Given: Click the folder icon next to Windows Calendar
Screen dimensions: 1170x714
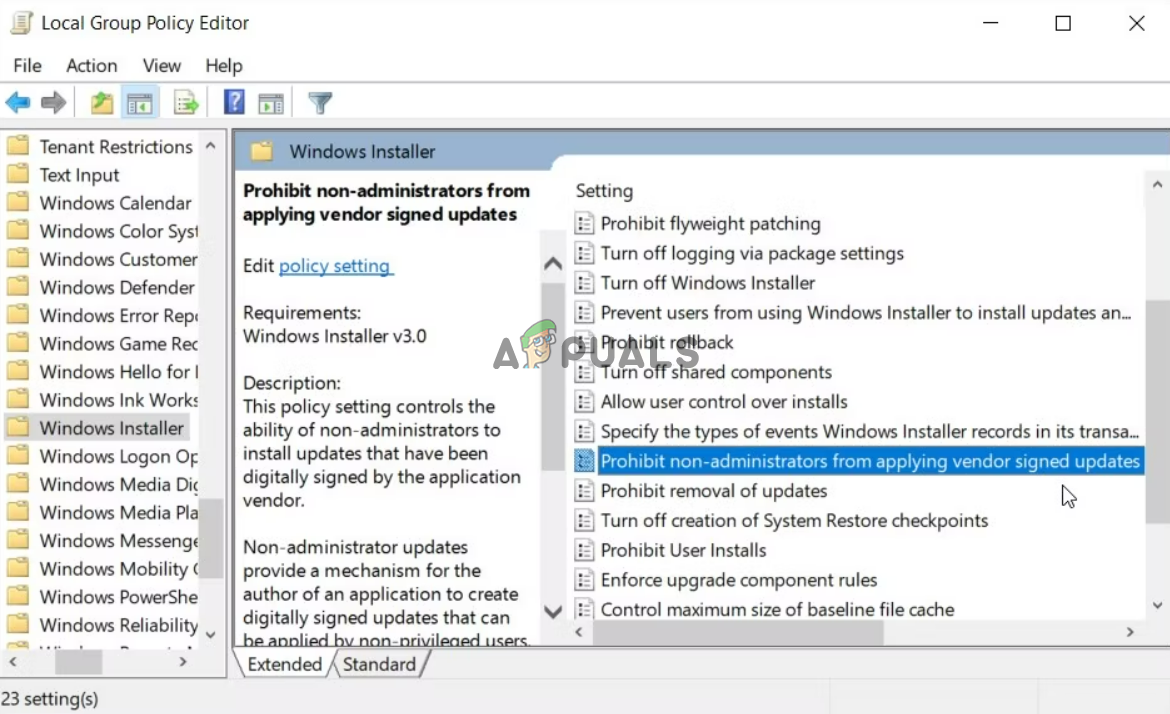Looking at the screenshot, I should [18, 202].
